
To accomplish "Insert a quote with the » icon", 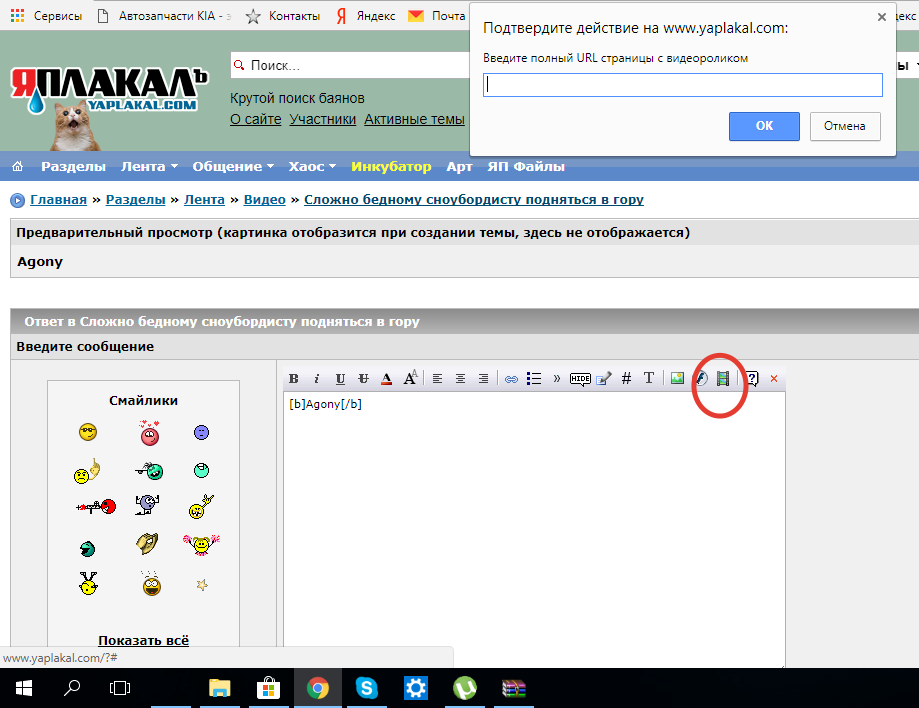I will pos(556,379).
